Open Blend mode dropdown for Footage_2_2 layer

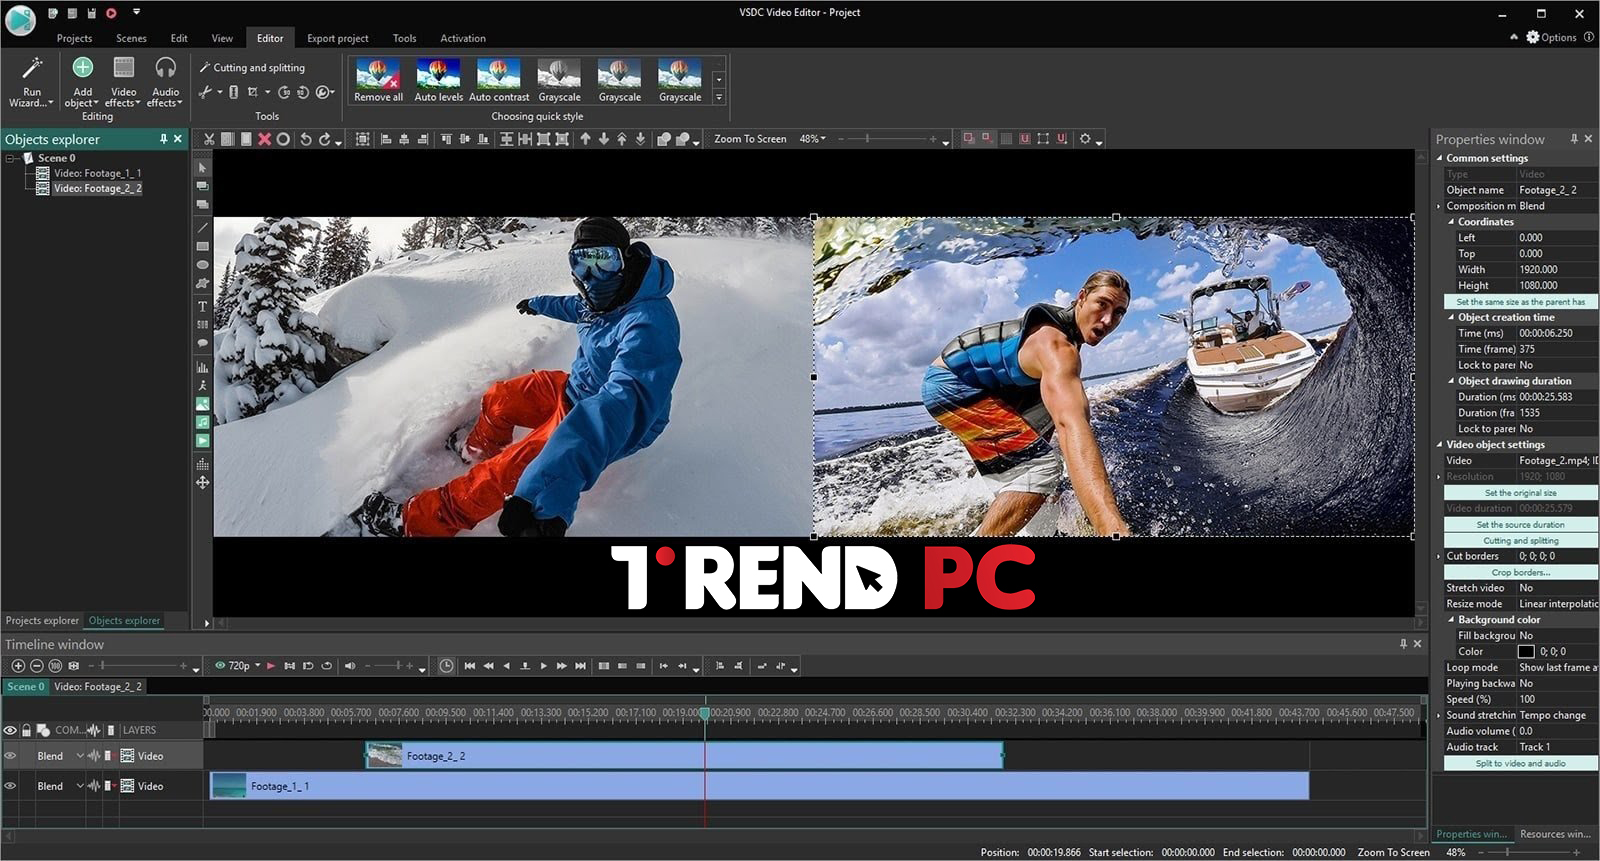80,756
